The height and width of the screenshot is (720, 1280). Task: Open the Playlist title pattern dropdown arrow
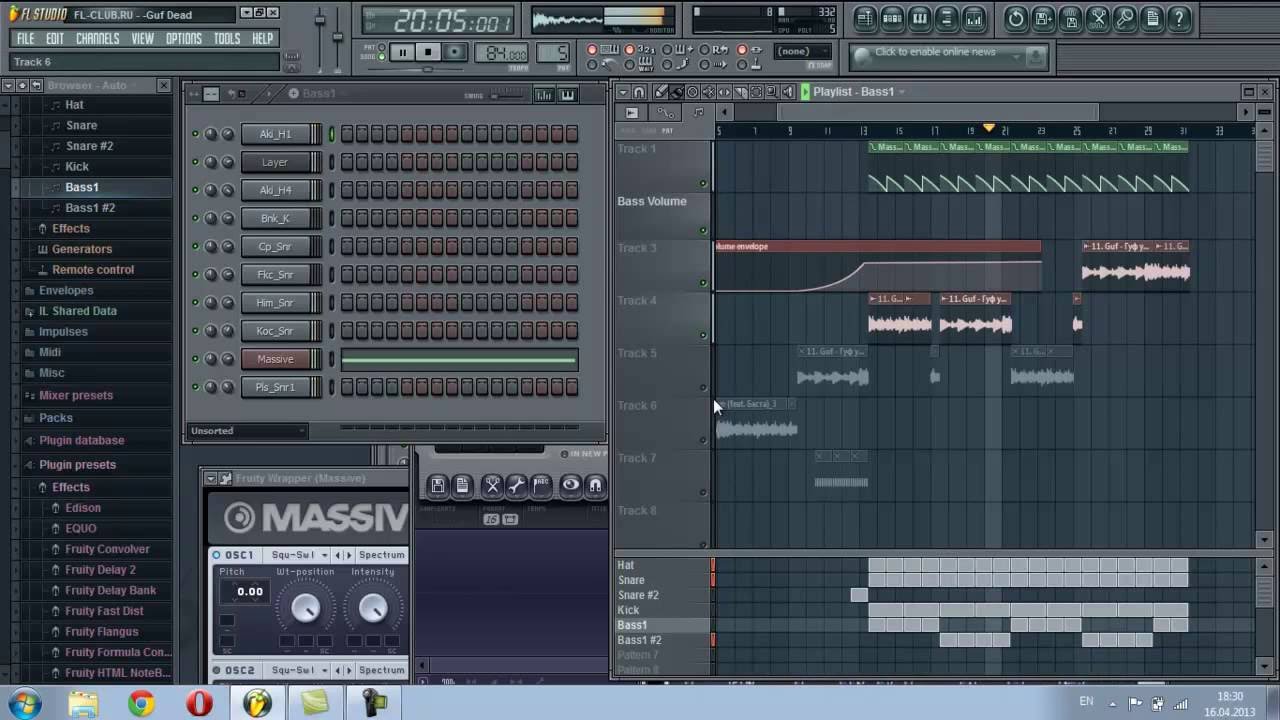tap(902, 92)
